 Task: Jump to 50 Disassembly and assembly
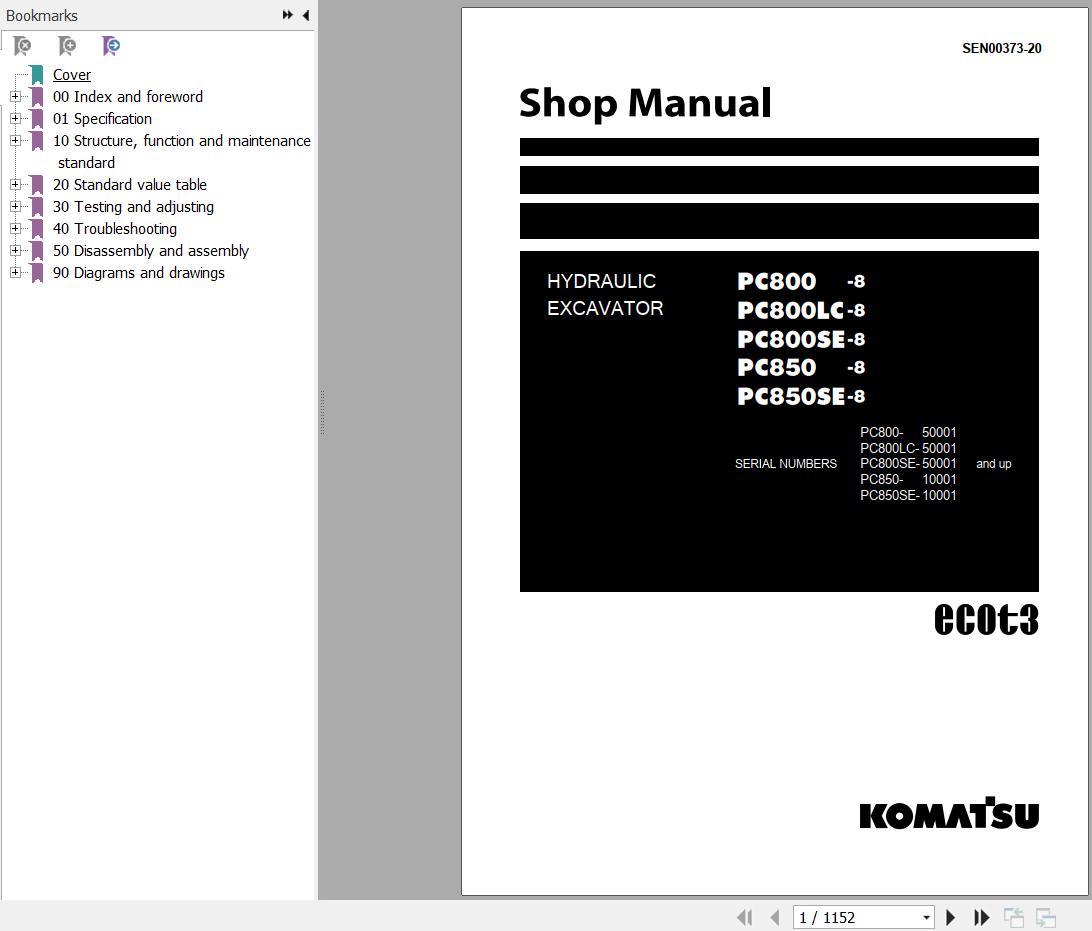click(x=151, y=251)
